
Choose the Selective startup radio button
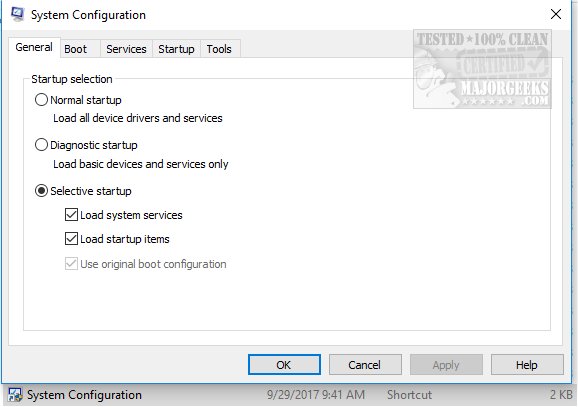(41, 191)
